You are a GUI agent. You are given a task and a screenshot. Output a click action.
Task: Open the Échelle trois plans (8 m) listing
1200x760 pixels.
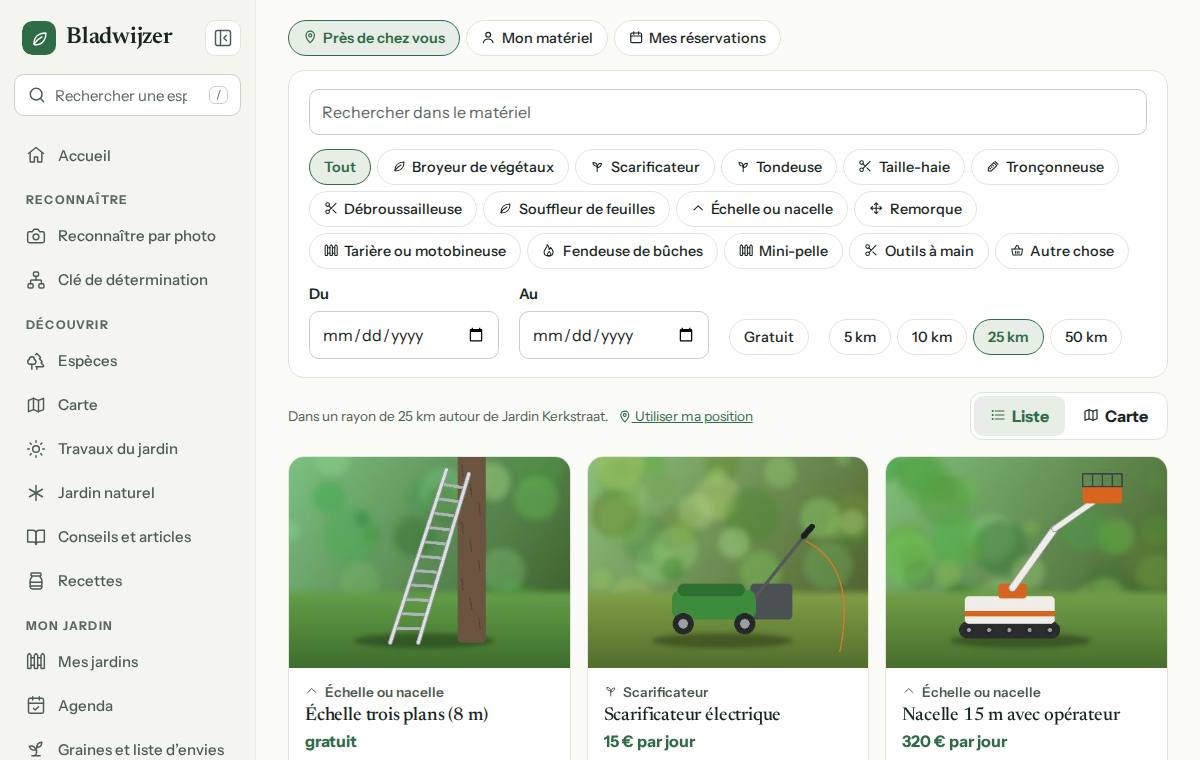(x=396, y=714)
